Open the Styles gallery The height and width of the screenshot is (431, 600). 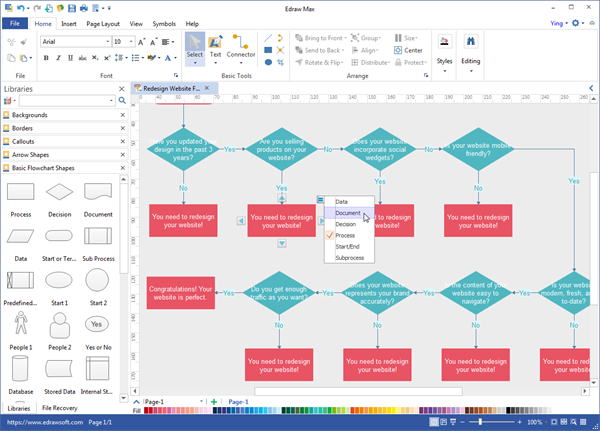(x=444, y=54)
